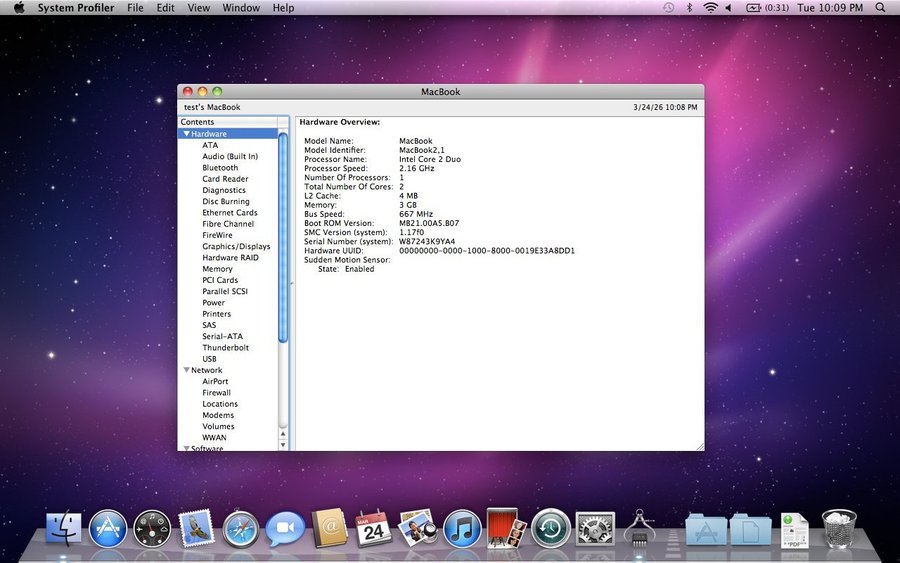Select Hardware RAID in Contents
900x563 pixels.
230,258
